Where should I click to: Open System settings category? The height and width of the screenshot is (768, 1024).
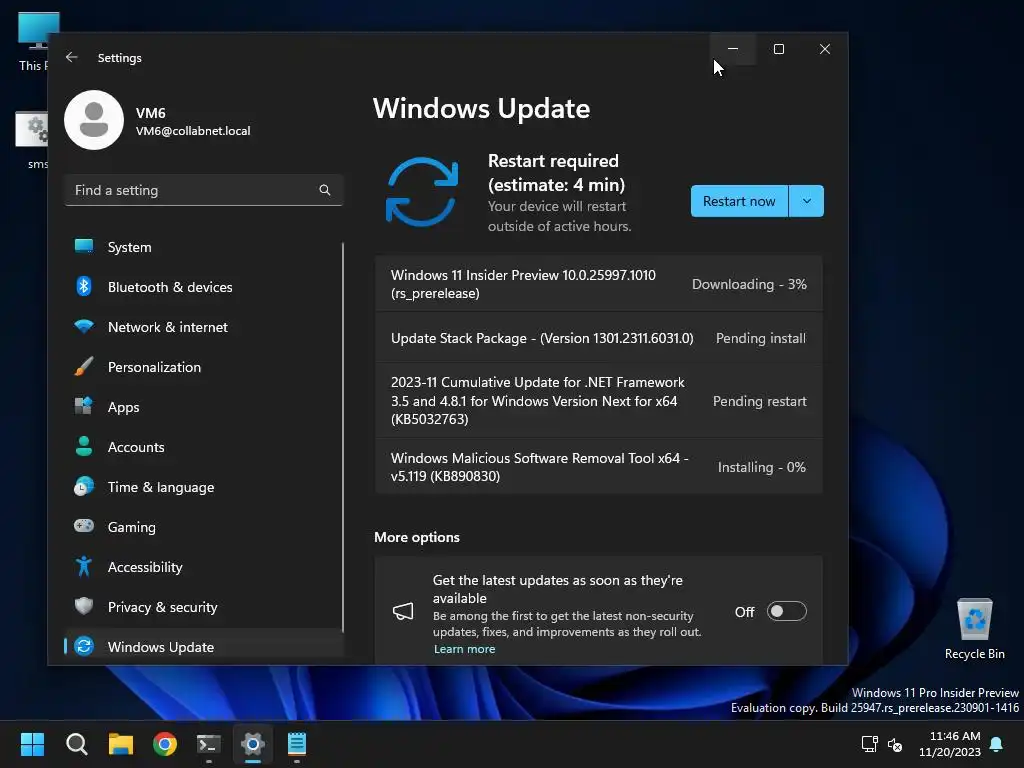click(x=204, y=247)
